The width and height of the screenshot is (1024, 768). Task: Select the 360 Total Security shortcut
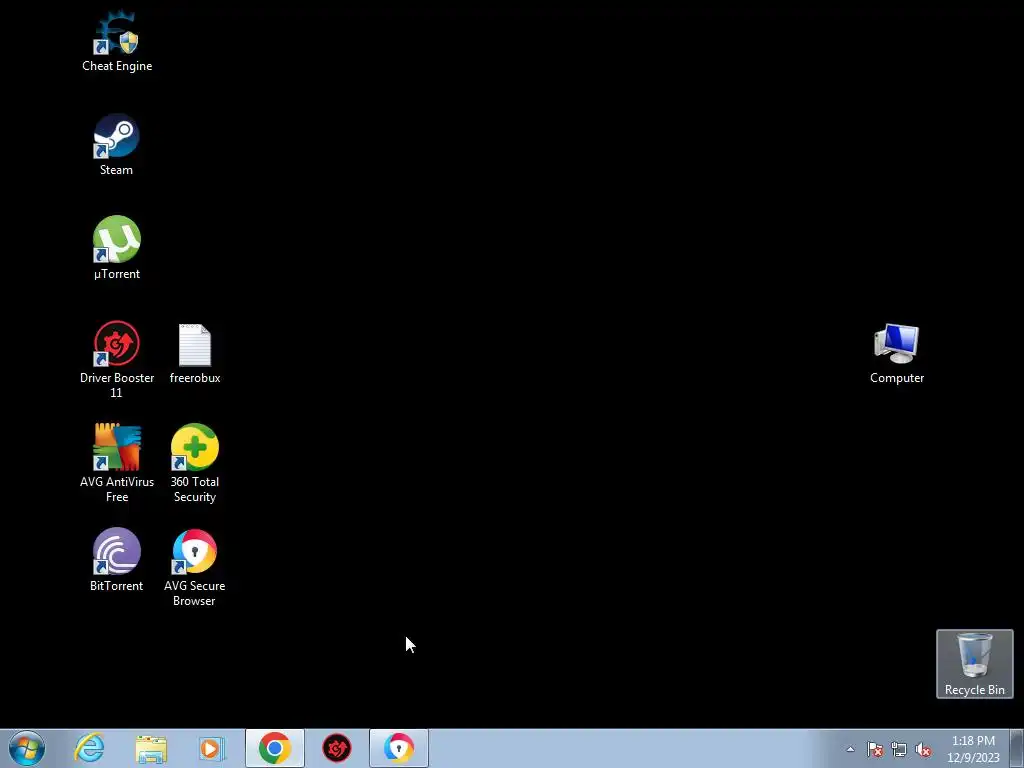[x=195, y=463]
